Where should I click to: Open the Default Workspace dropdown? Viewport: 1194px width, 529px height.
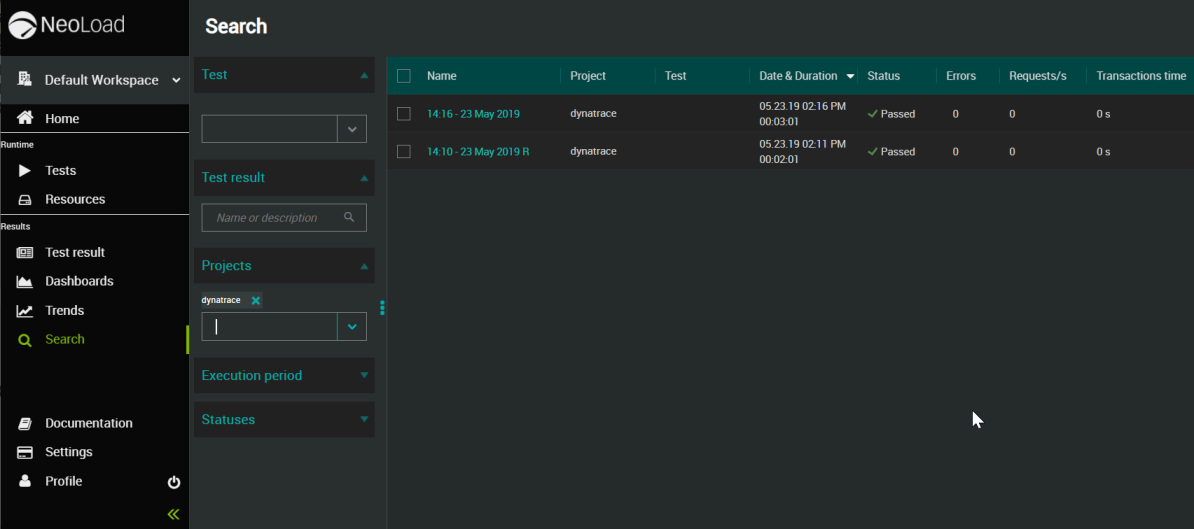100,80
